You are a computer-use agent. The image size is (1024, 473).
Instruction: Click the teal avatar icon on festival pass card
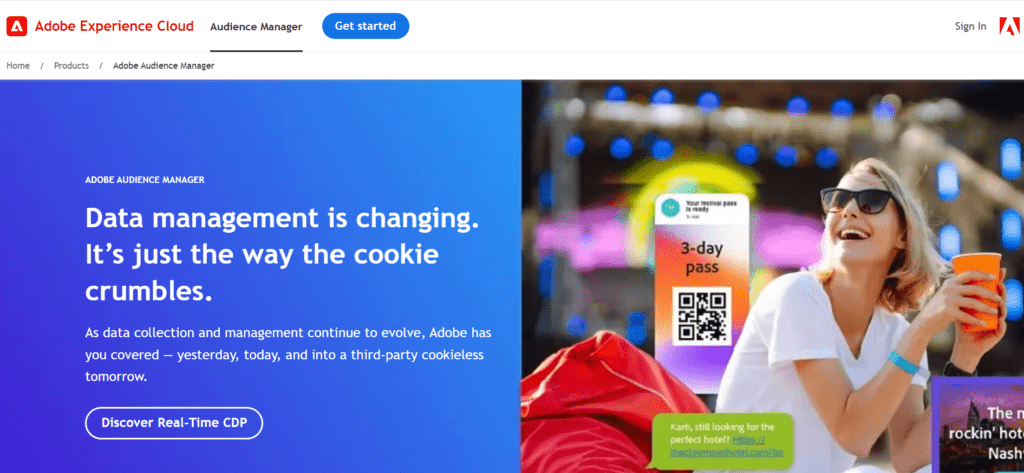(x=671, y=208)
